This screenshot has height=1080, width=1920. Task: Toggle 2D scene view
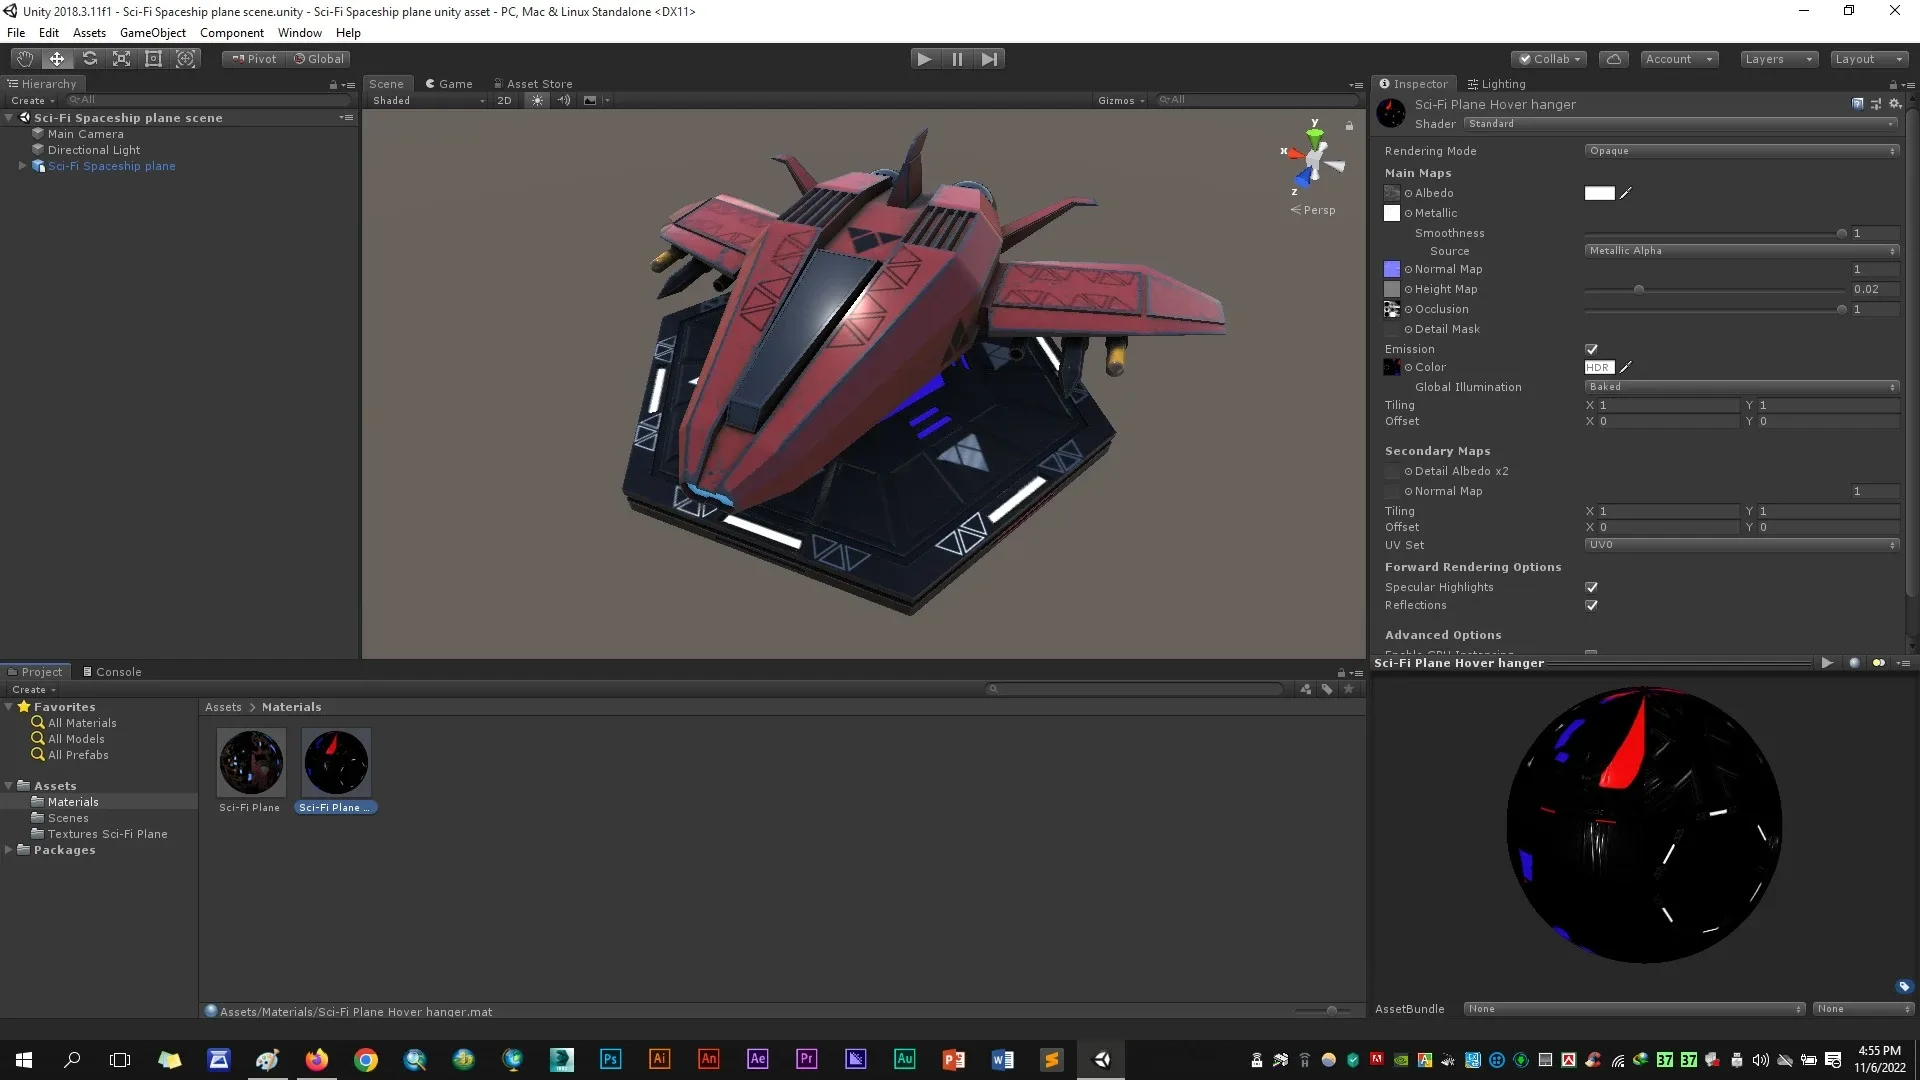[504, 100]
